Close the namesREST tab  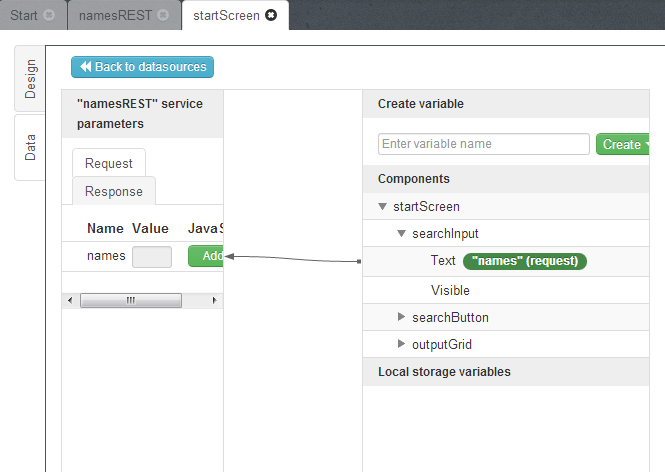coord(163,15)
